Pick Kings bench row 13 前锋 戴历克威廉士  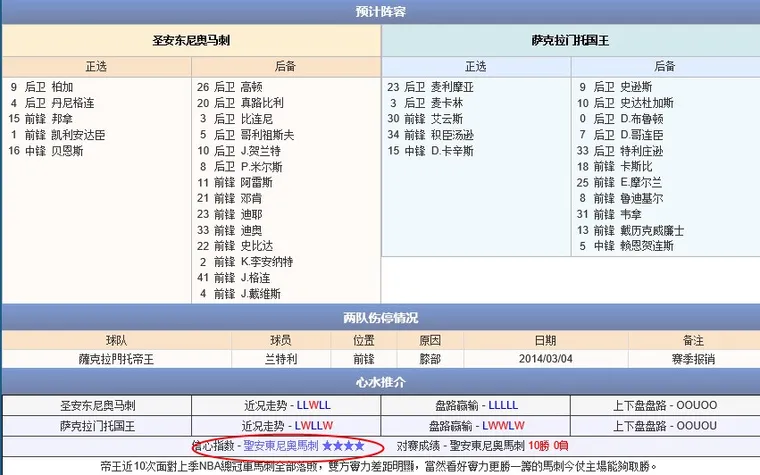[631, 231]
